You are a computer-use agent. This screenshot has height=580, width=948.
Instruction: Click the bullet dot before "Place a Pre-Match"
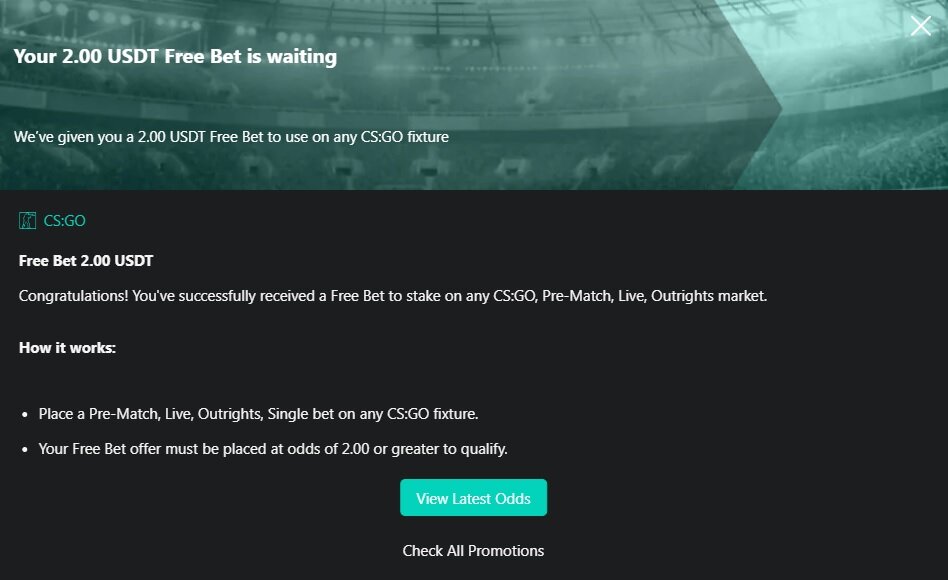24,415
